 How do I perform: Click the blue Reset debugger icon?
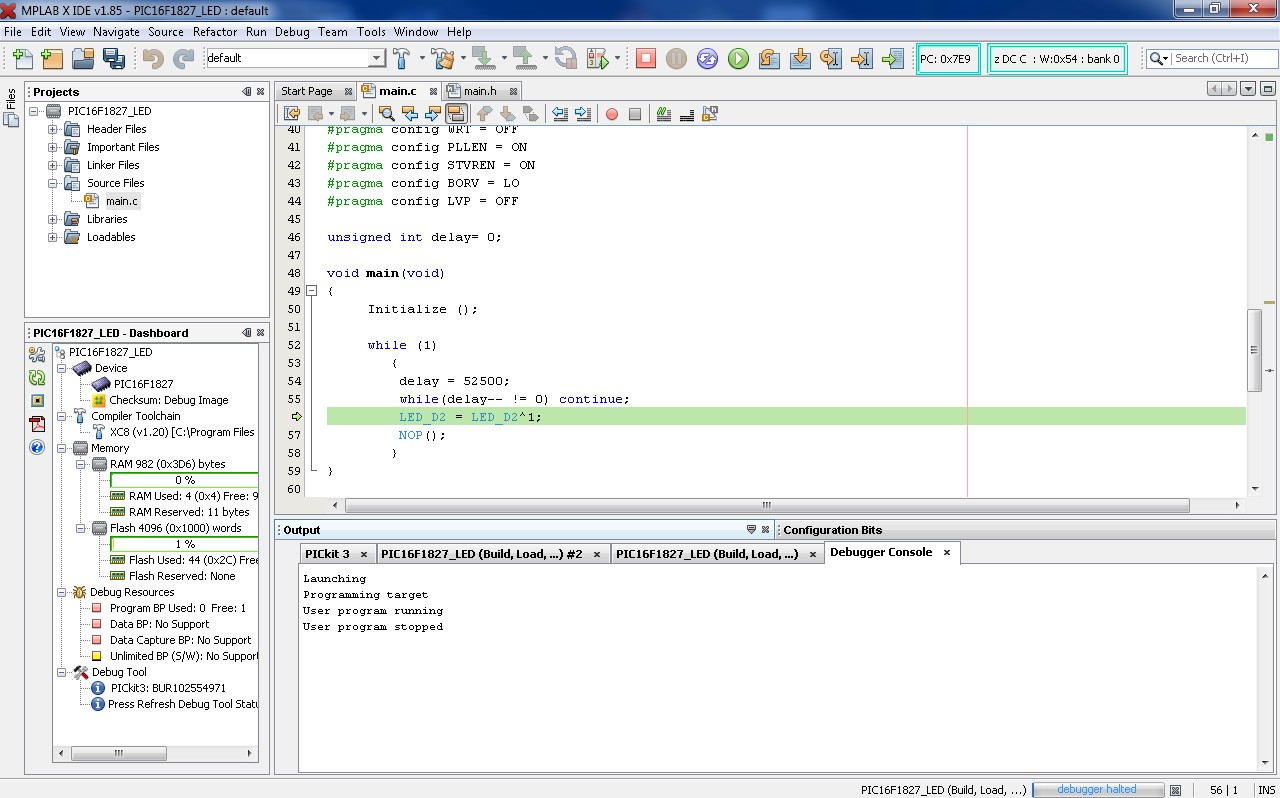coord(707,59)
